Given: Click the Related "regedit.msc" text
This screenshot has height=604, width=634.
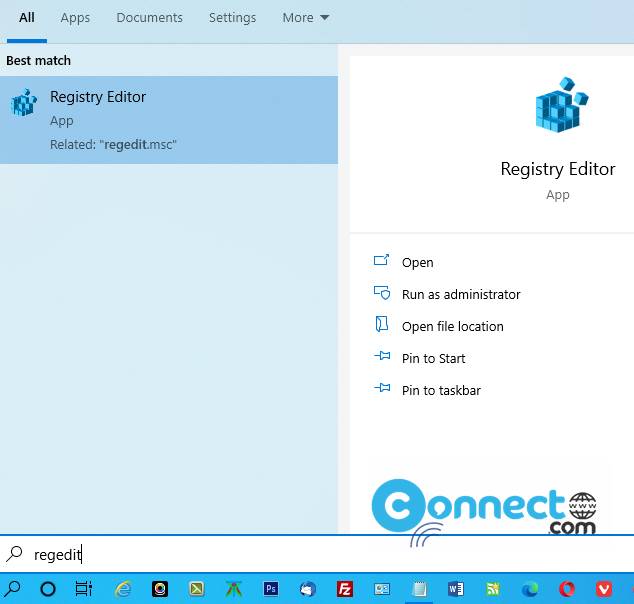Looking at the screenshot, I should (113, 144).
